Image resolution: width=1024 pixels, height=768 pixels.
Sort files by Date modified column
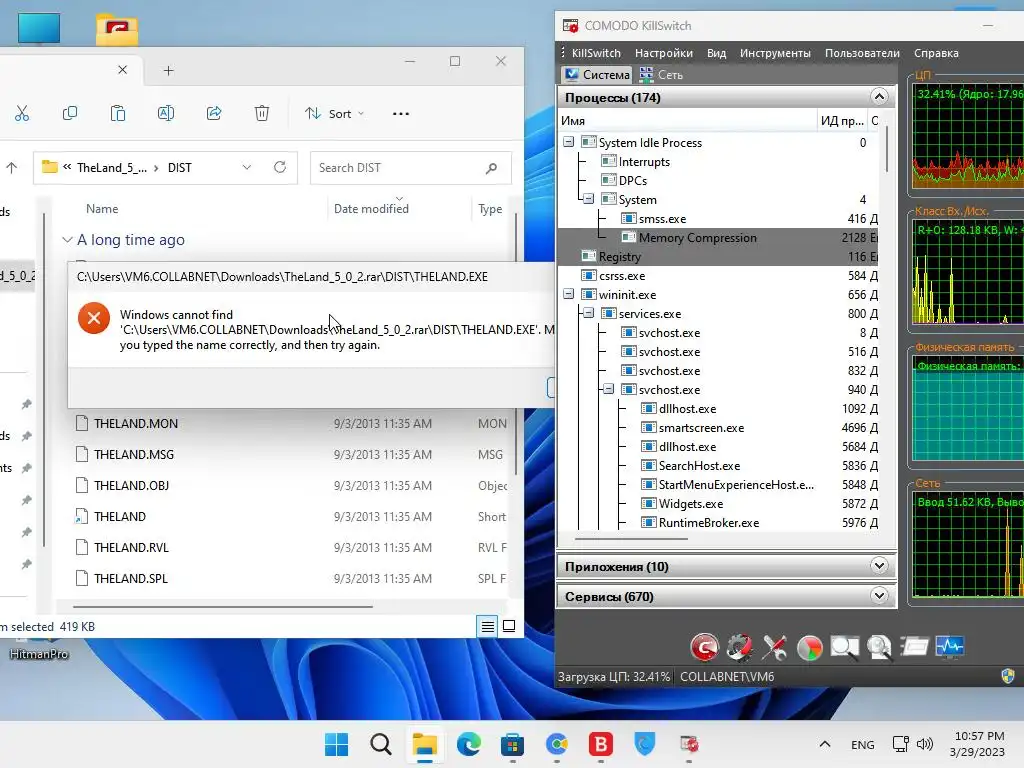point(371,209)
